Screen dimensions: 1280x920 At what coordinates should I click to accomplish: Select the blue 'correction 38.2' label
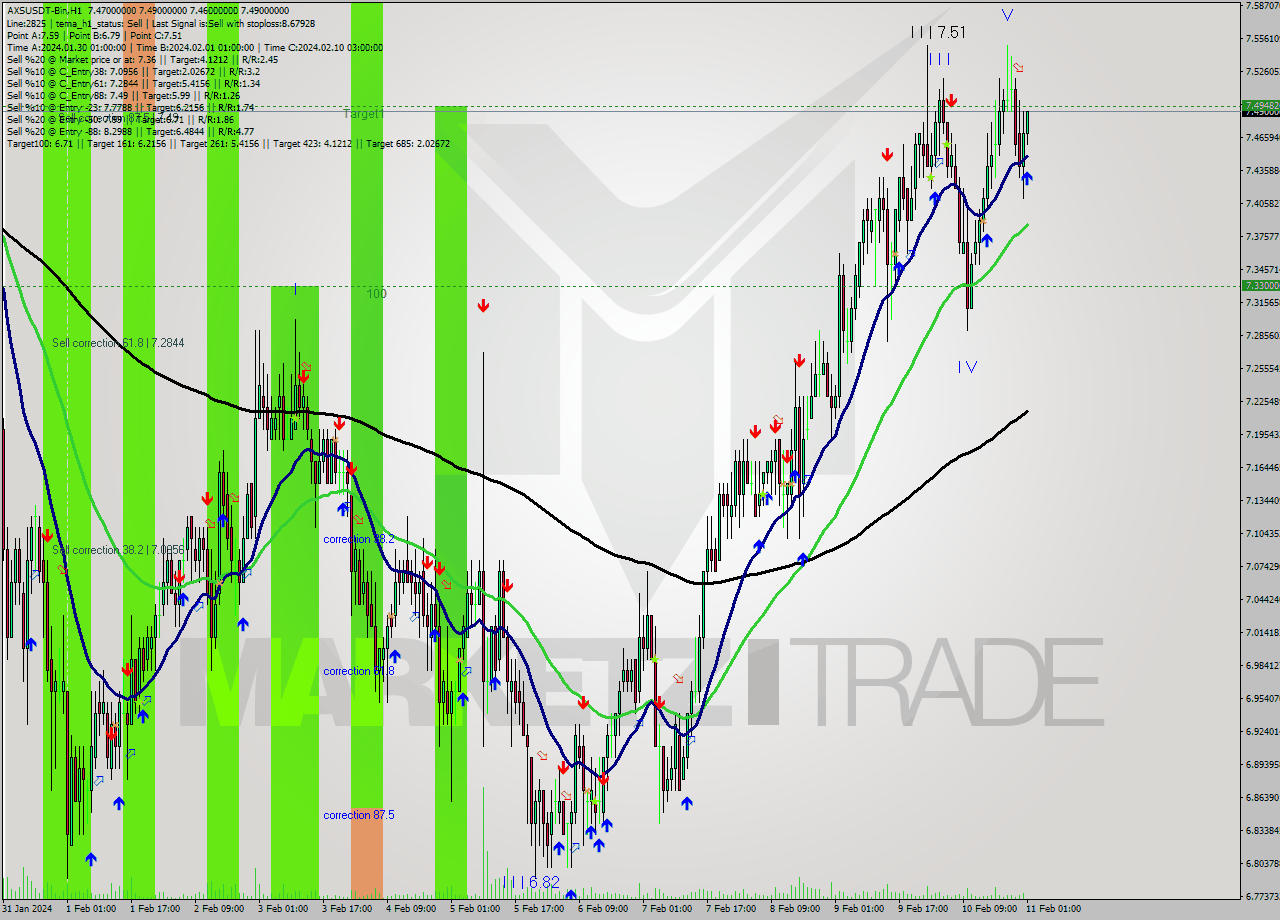point(359,538)
